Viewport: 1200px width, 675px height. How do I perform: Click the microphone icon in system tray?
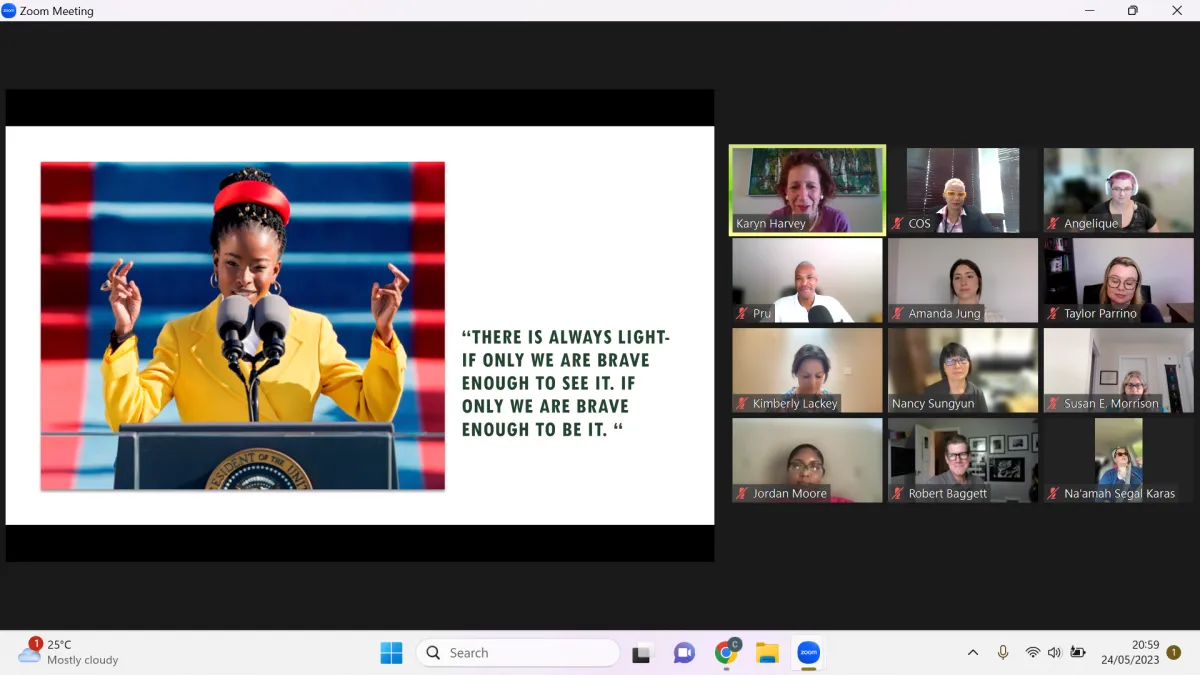[1003, 653]
